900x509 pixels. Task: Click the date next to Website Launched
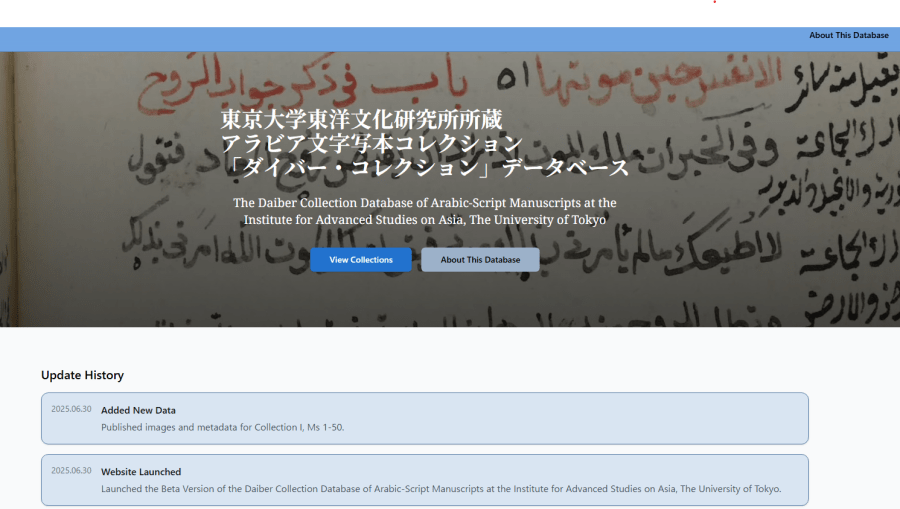[x=71, y=471]
